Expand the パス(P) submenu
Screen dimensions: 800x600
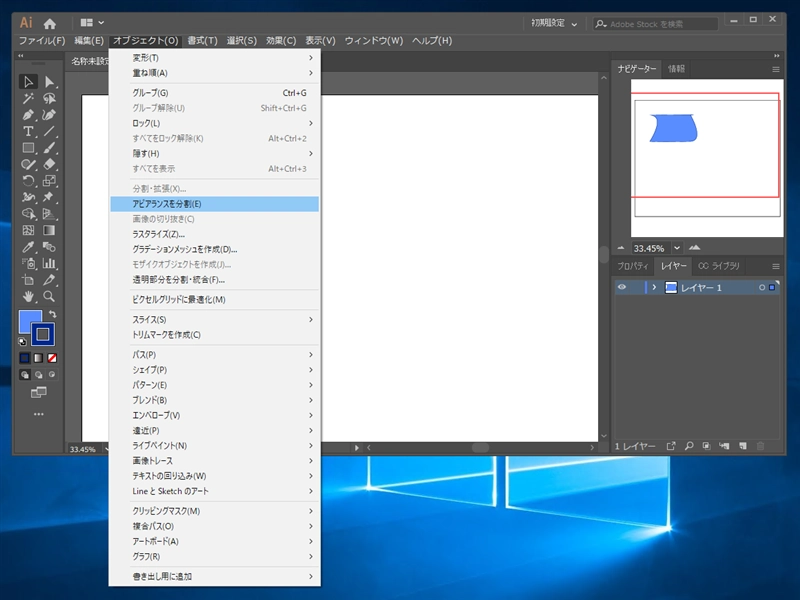tap(215, 355)
